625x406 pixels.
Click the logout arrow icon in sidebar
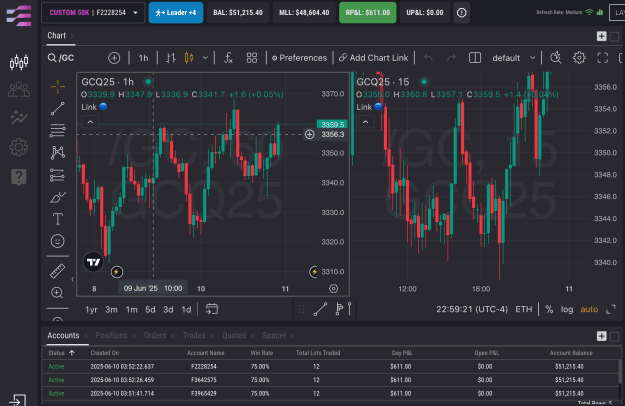click(x=18, y=400)
